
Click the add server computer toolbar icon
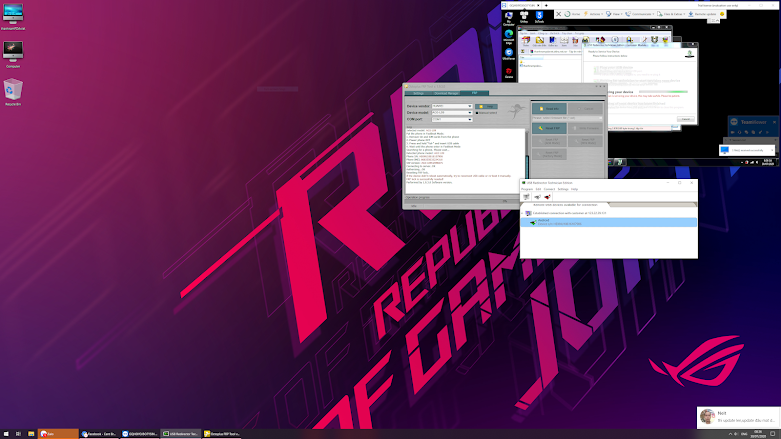click(526, 197)
